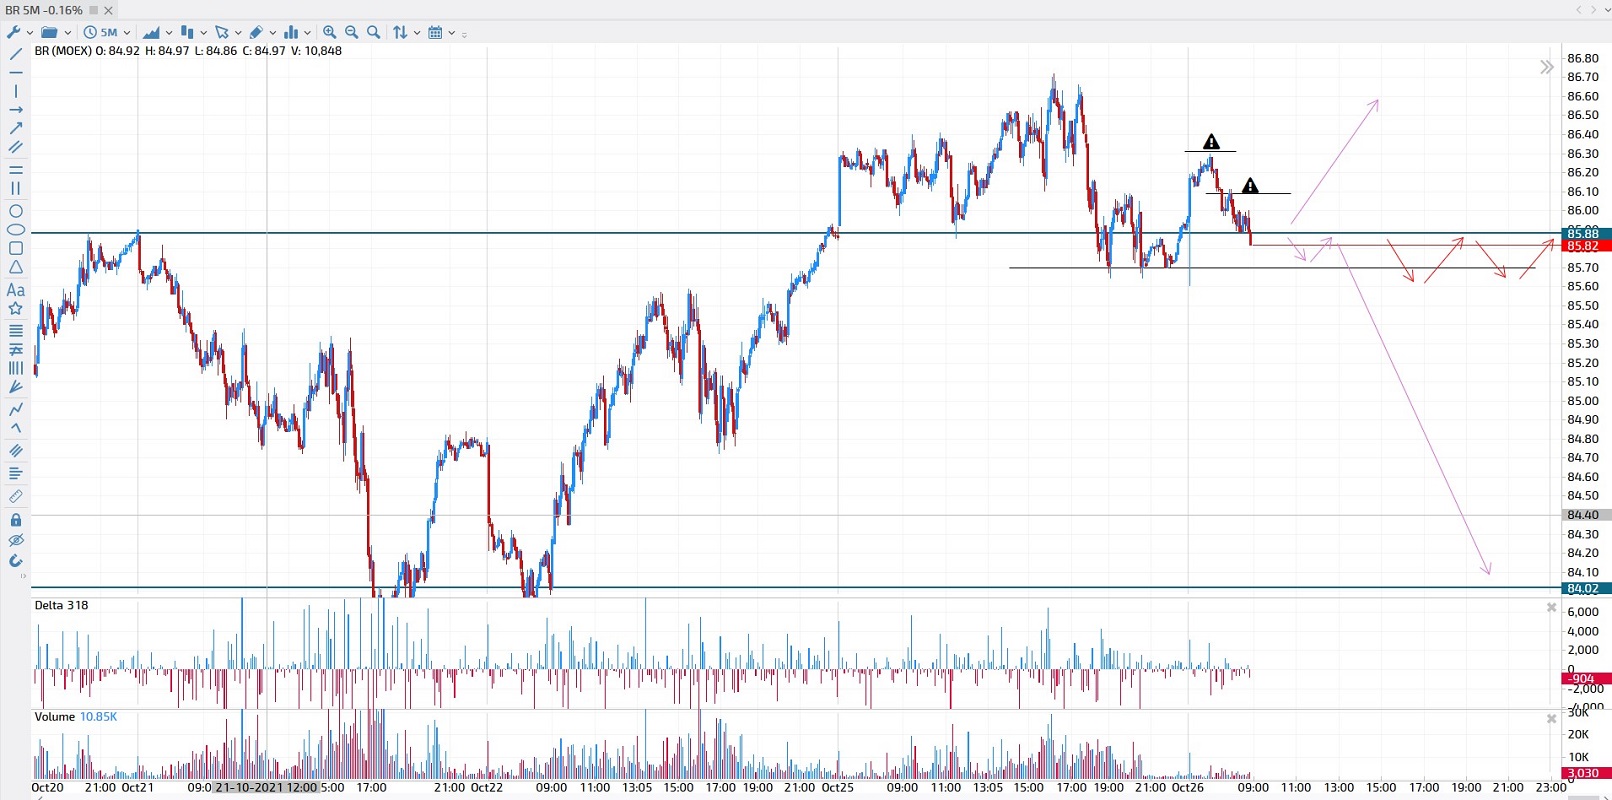The image size is (1612, 800).
Task: Click the red -904 delta value label
Action: (1586, 679)
